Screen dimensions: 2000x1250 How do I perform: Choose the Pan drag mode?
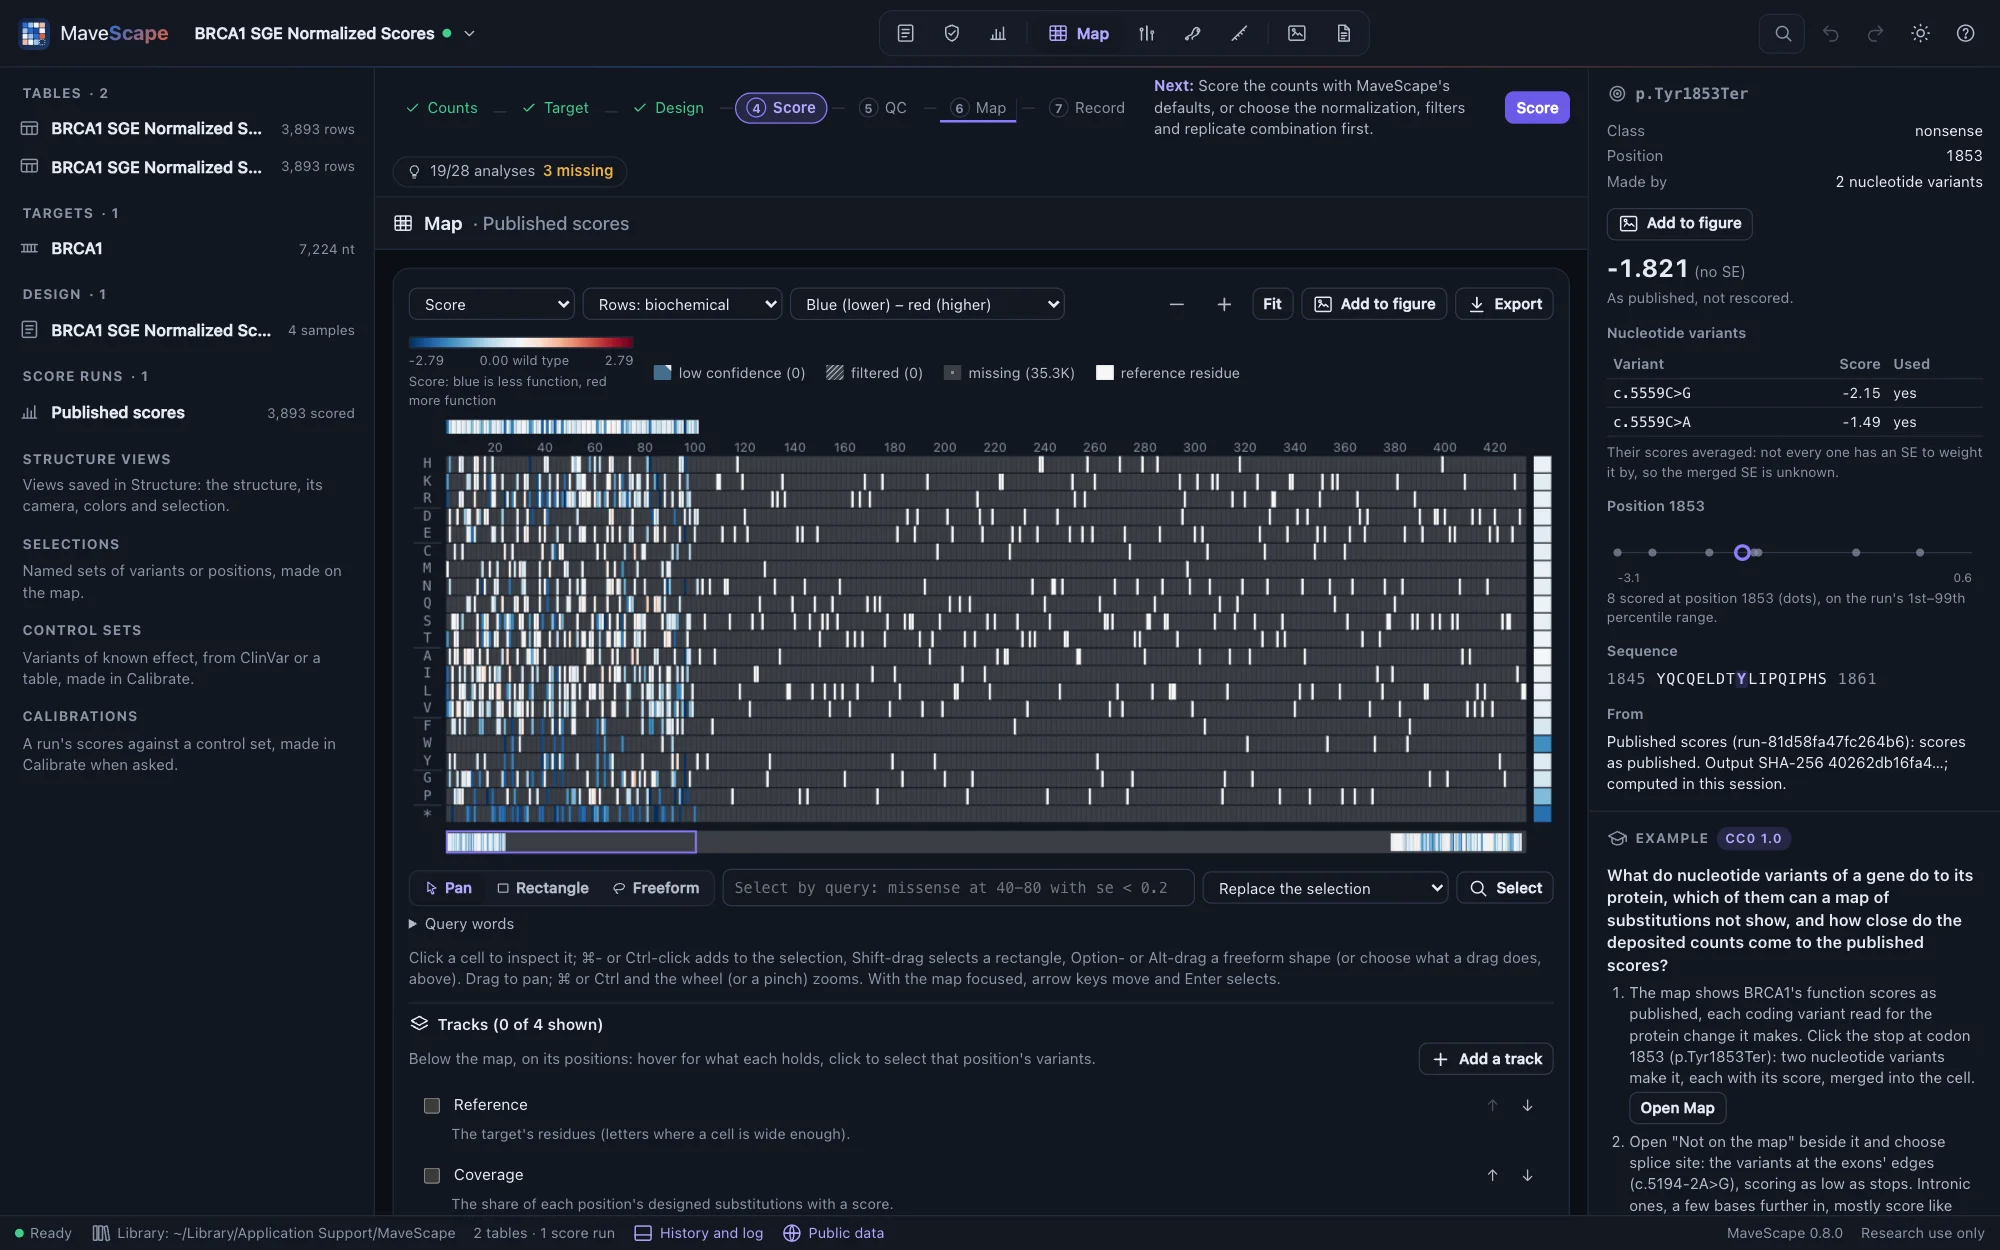tap(448, 888)
